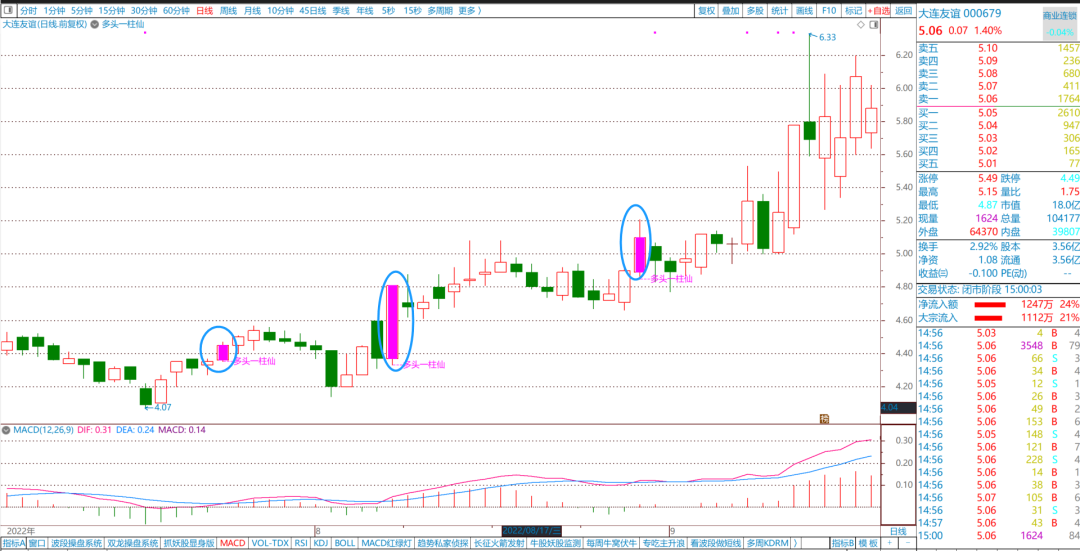Click the 6.33 high price marker
1080x551 pixels.
(827, 37)
